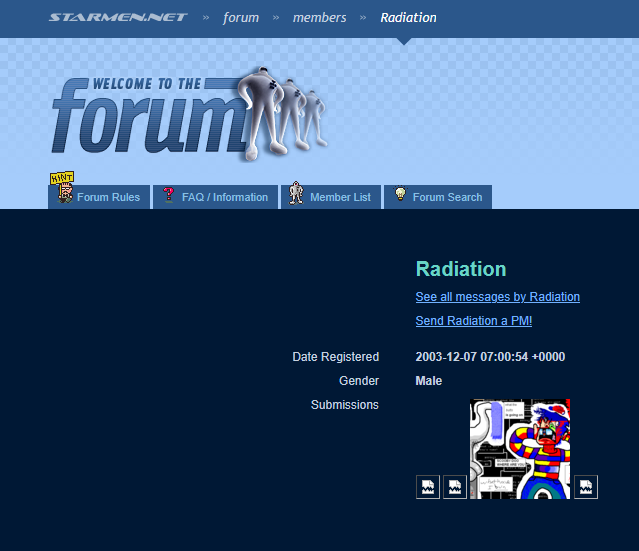The width and height of the screenshot is (639, 551).
Task: Click the robot icon beside Member List
Action: click(x=296, y=195)
